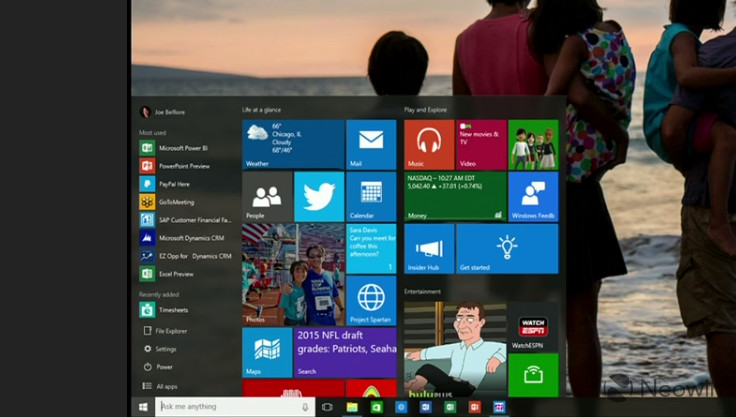Open the PowerPoint icon on the taskbar
This screenshot has width=736, height=417.
475,407
